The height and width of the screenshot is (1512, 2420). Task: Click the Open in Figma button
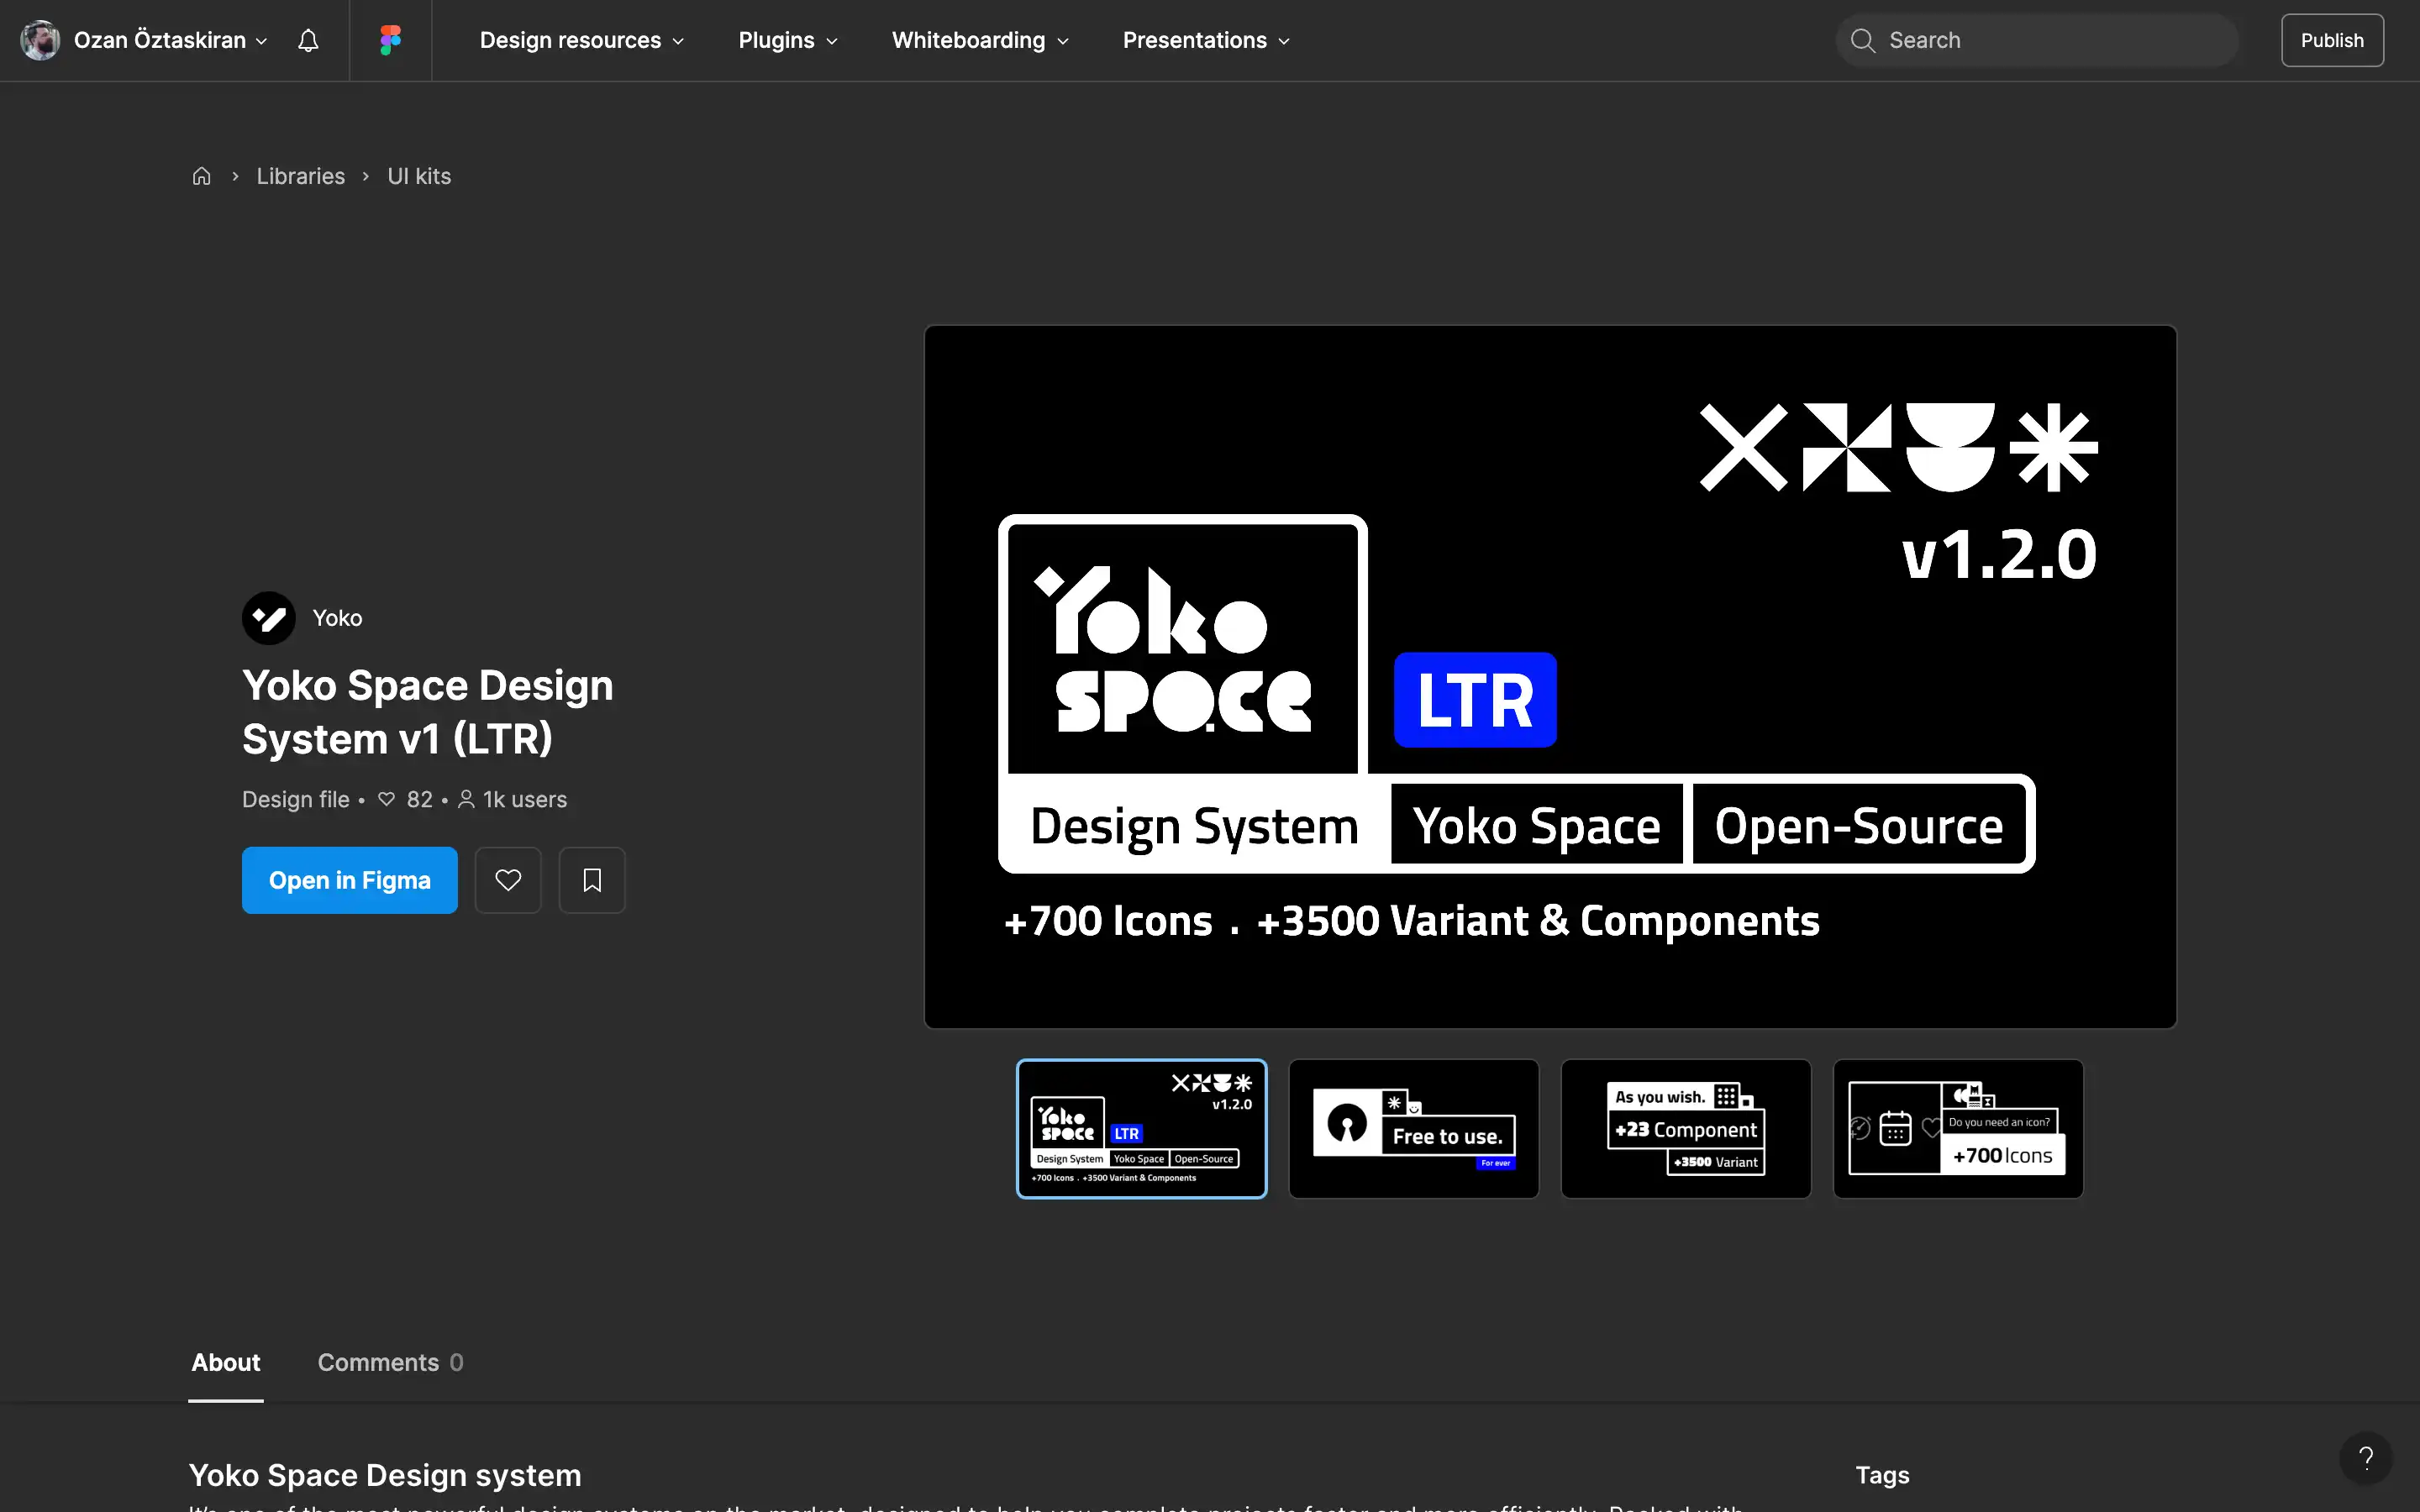pyautogui.click(x=350, y=880)
